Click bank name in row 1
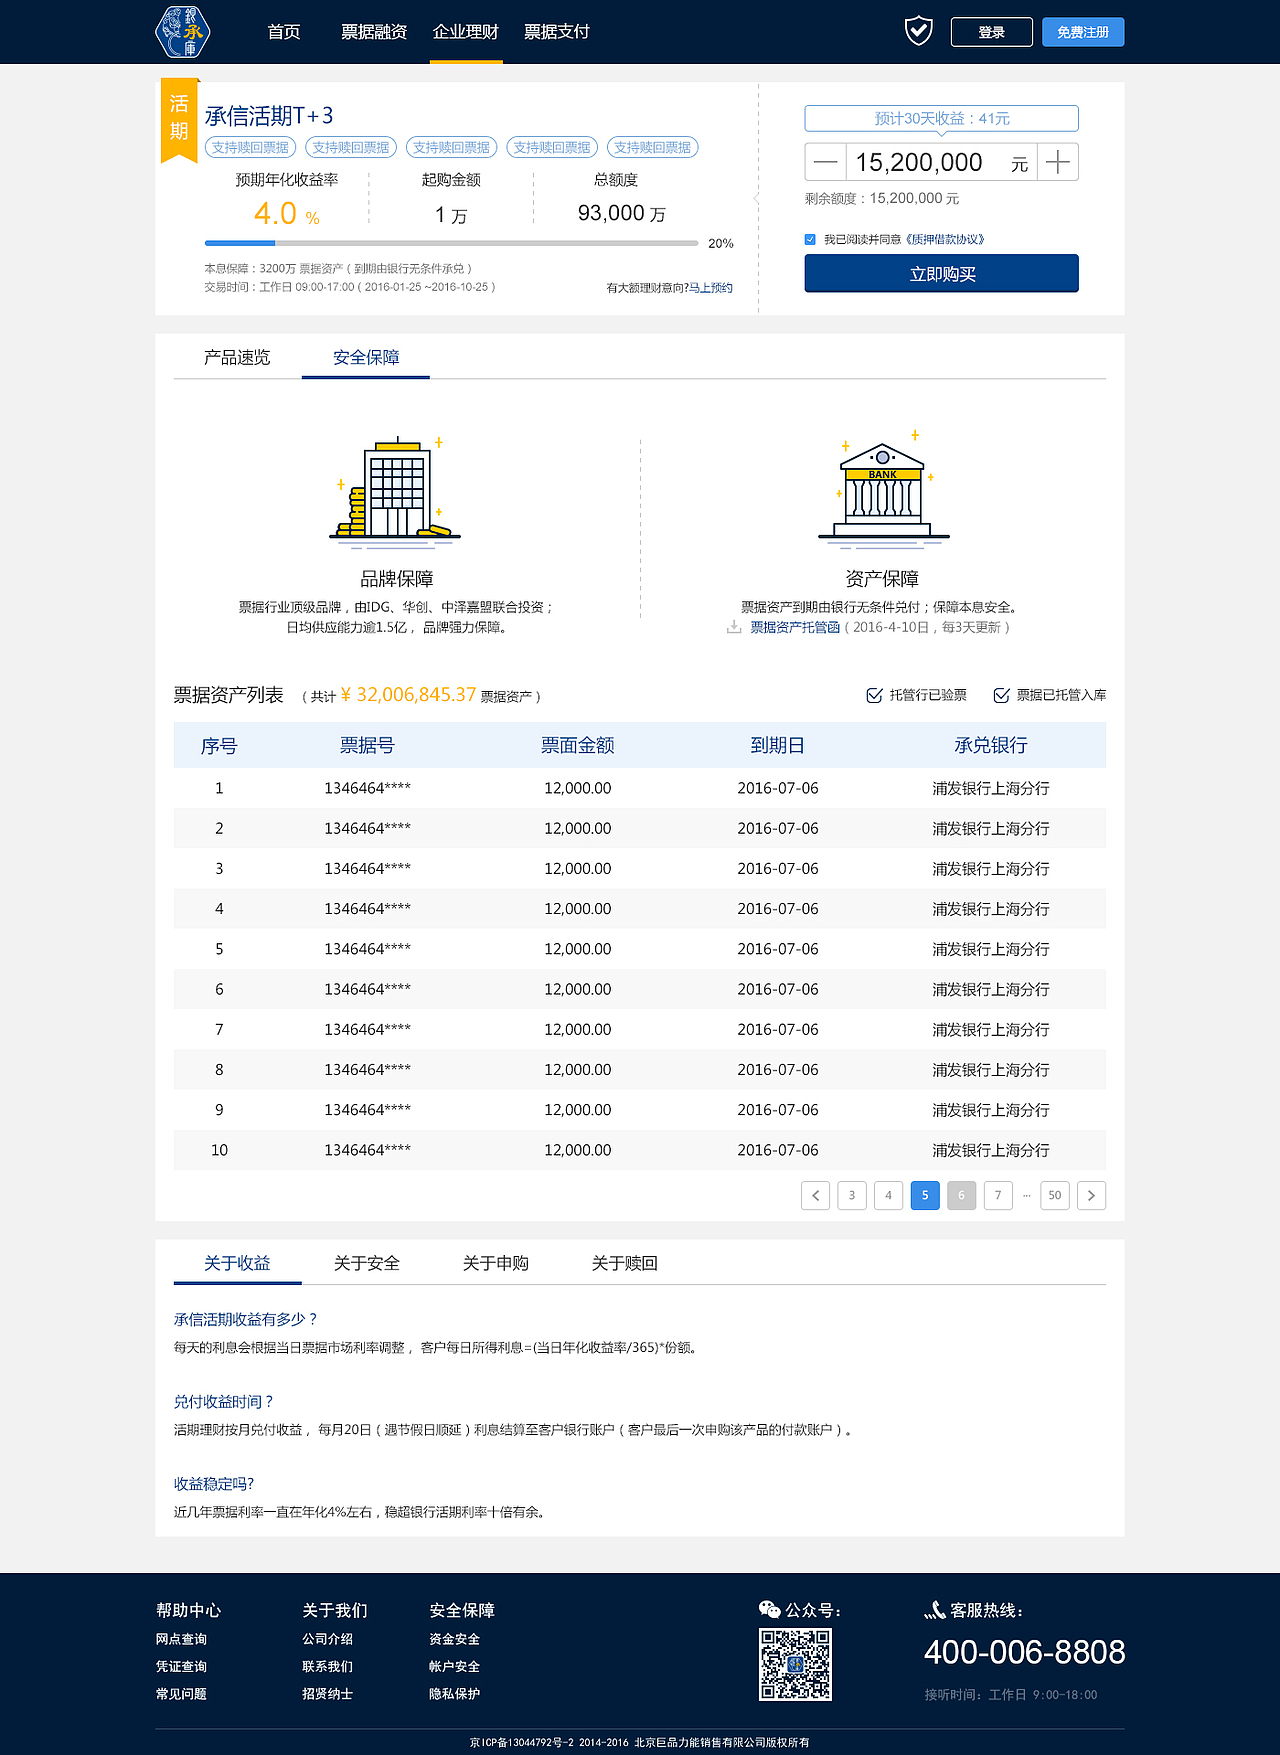The image size is (1280, 1755). (991, 788)
